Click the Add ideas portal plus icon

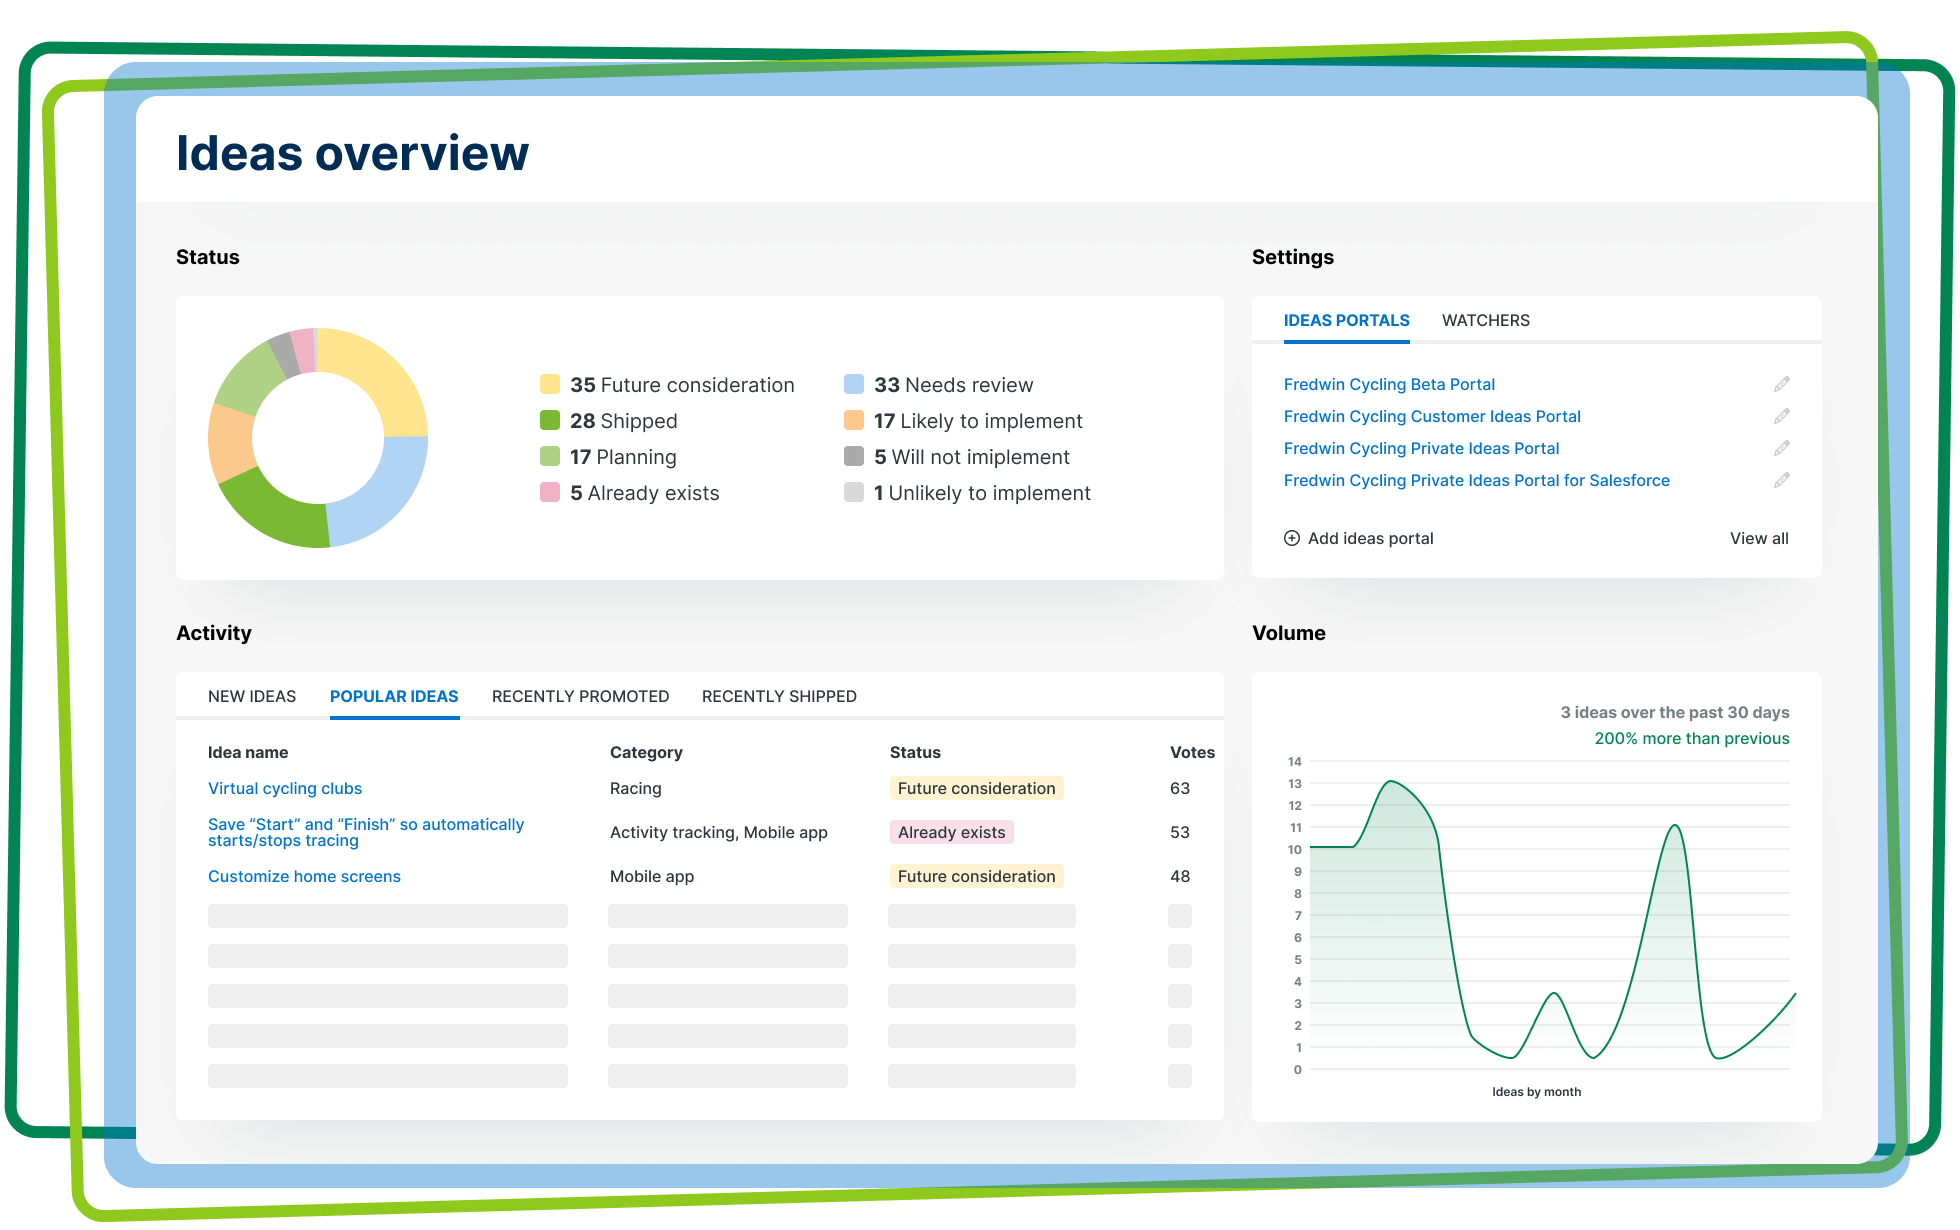(x=1290, y=538)
